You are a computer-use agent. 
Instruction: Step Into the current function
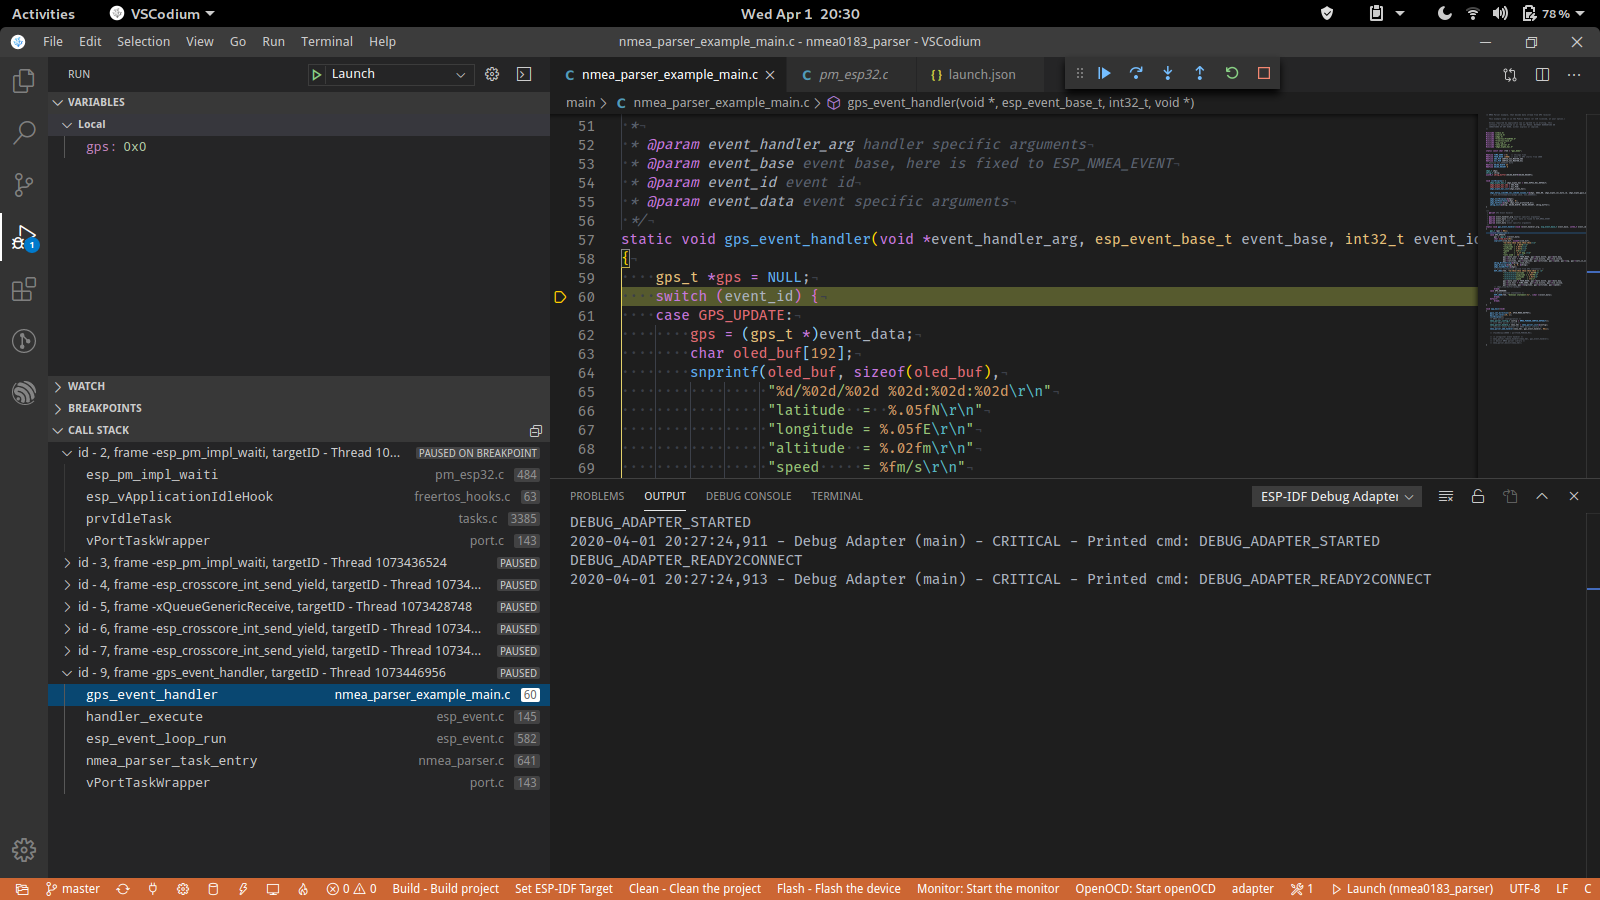[x=1168, y=73]
